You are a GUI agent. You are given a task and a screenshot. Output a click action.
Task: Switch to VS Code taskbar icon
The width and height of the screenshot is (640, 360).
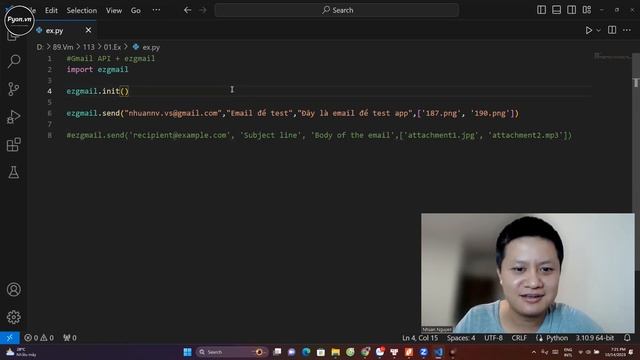click(x=438, y=352)
